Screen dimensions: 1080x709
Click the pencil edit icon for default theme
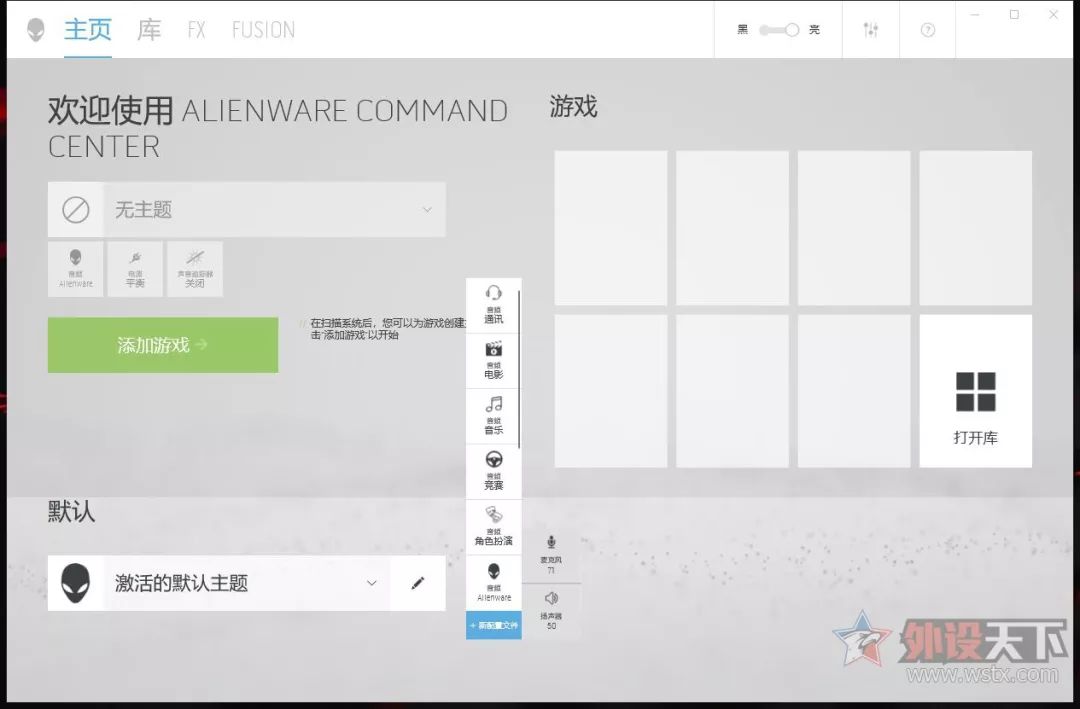(x=418, y=583)
